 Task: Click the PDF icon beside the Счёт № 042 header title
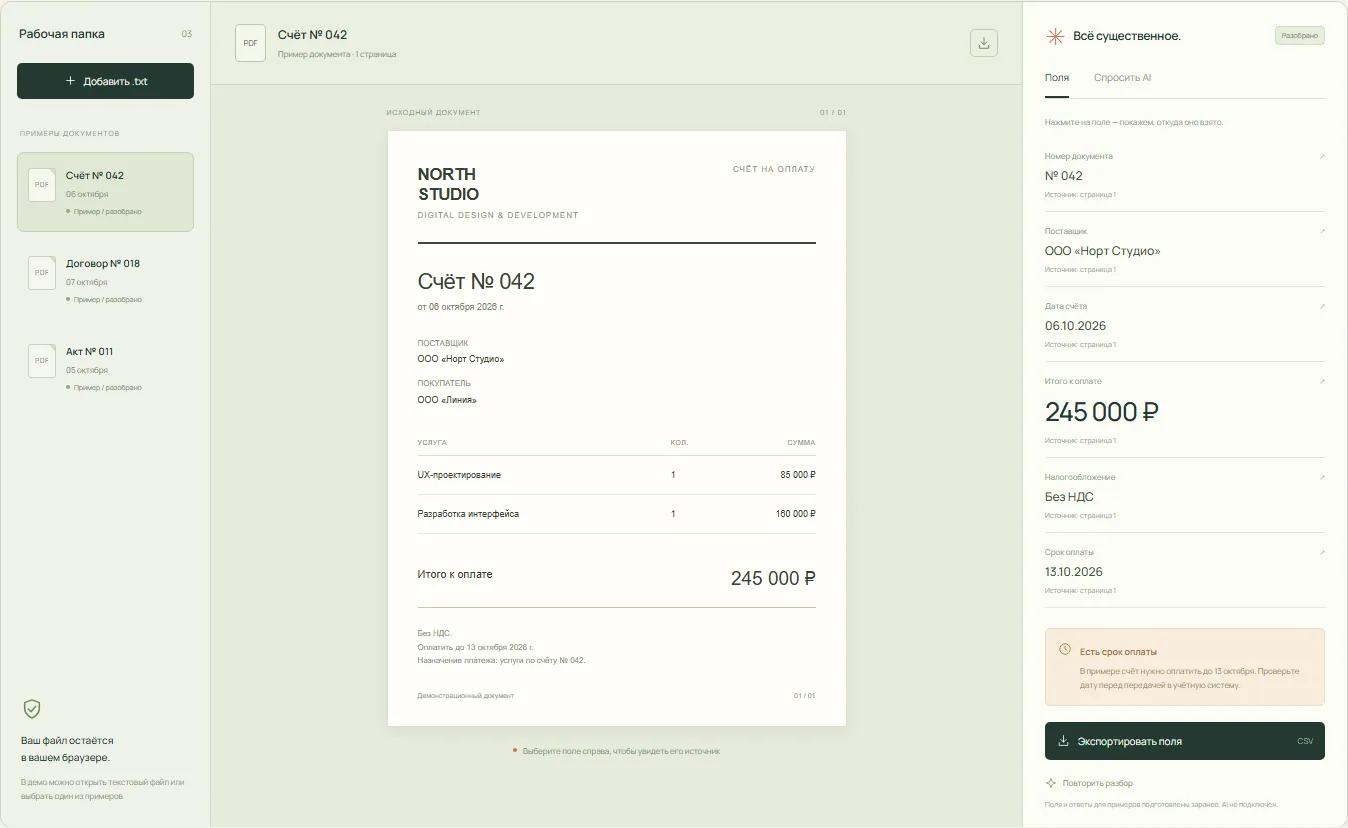tap(250, 43)
